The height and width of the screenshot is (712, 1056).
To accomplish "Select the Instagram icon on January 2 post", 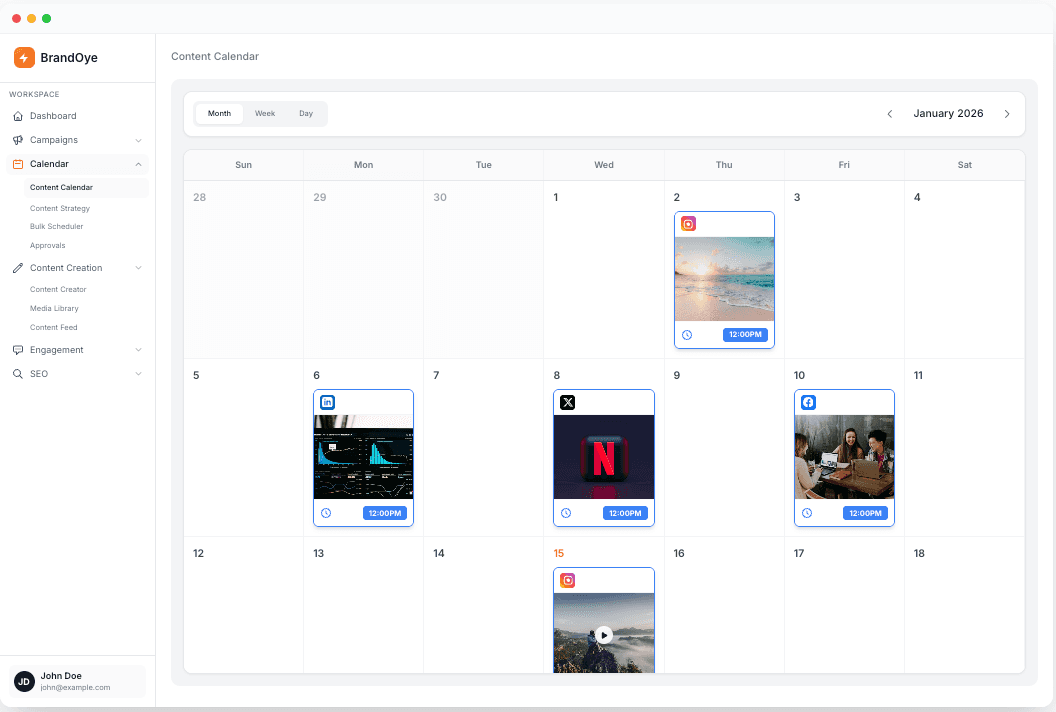I will tap(688, 224).
